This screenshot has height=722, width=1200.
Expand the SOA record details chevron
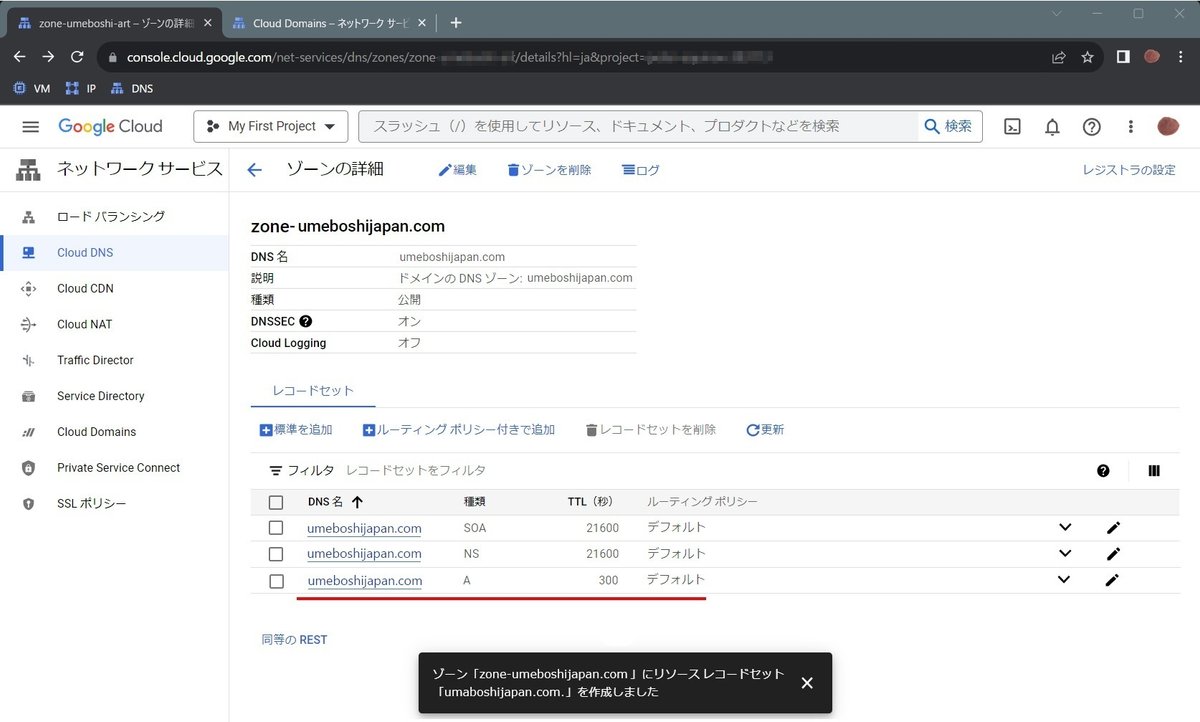click(x=1065, y=527)
